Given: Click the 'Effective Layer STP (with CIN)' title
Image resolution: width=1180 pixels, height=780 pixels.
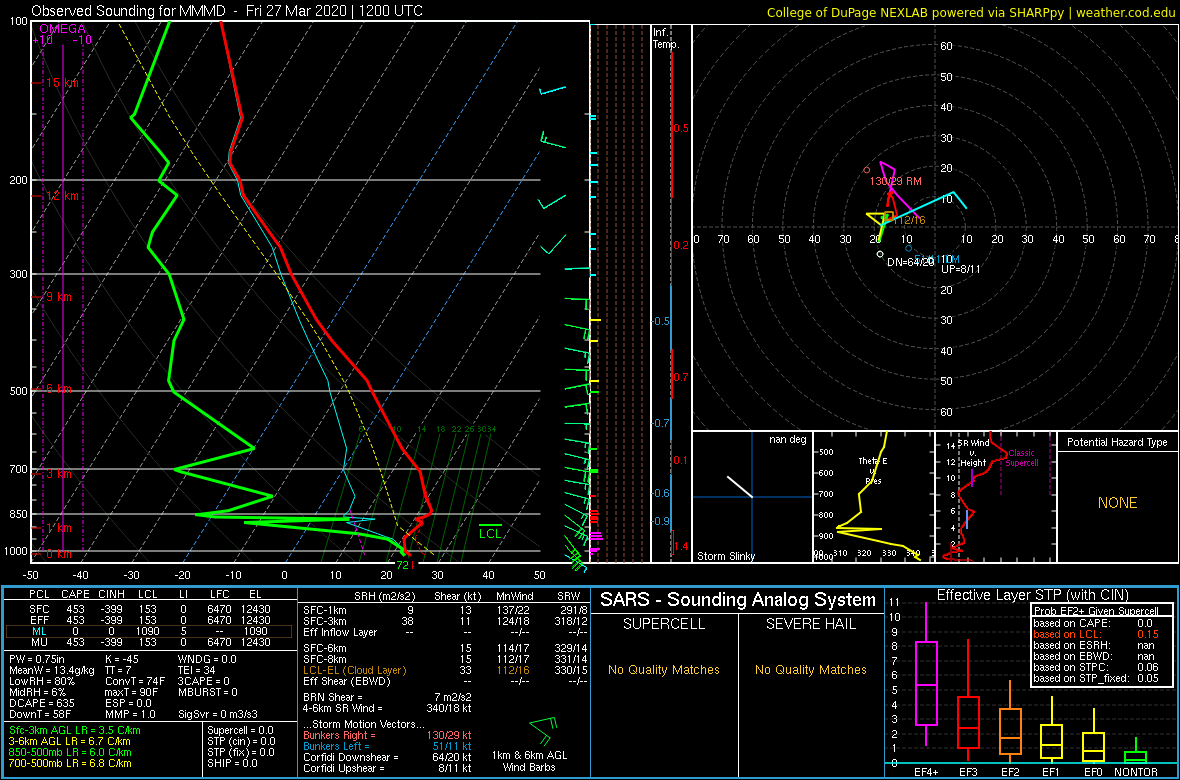Looking at the screenshot, I should click(x=1030, y=596).
